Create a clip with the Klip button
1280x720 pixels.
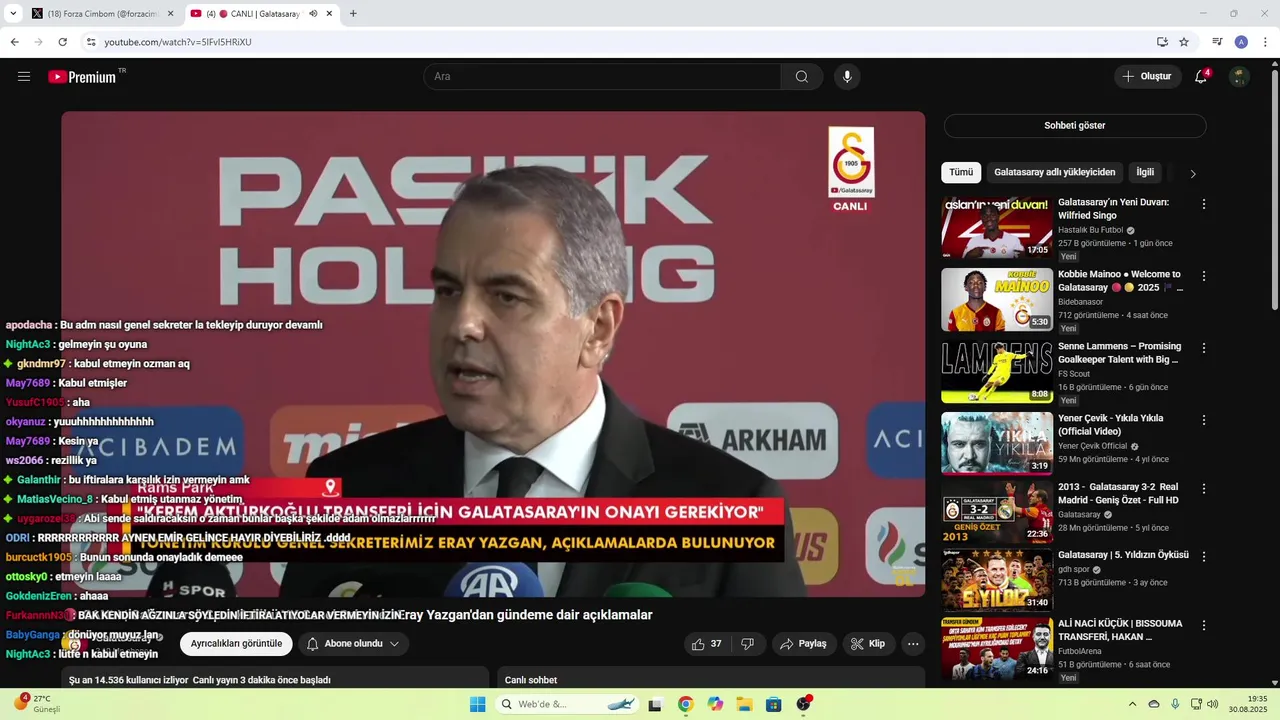pyautogui.click(x=868, y=644)
